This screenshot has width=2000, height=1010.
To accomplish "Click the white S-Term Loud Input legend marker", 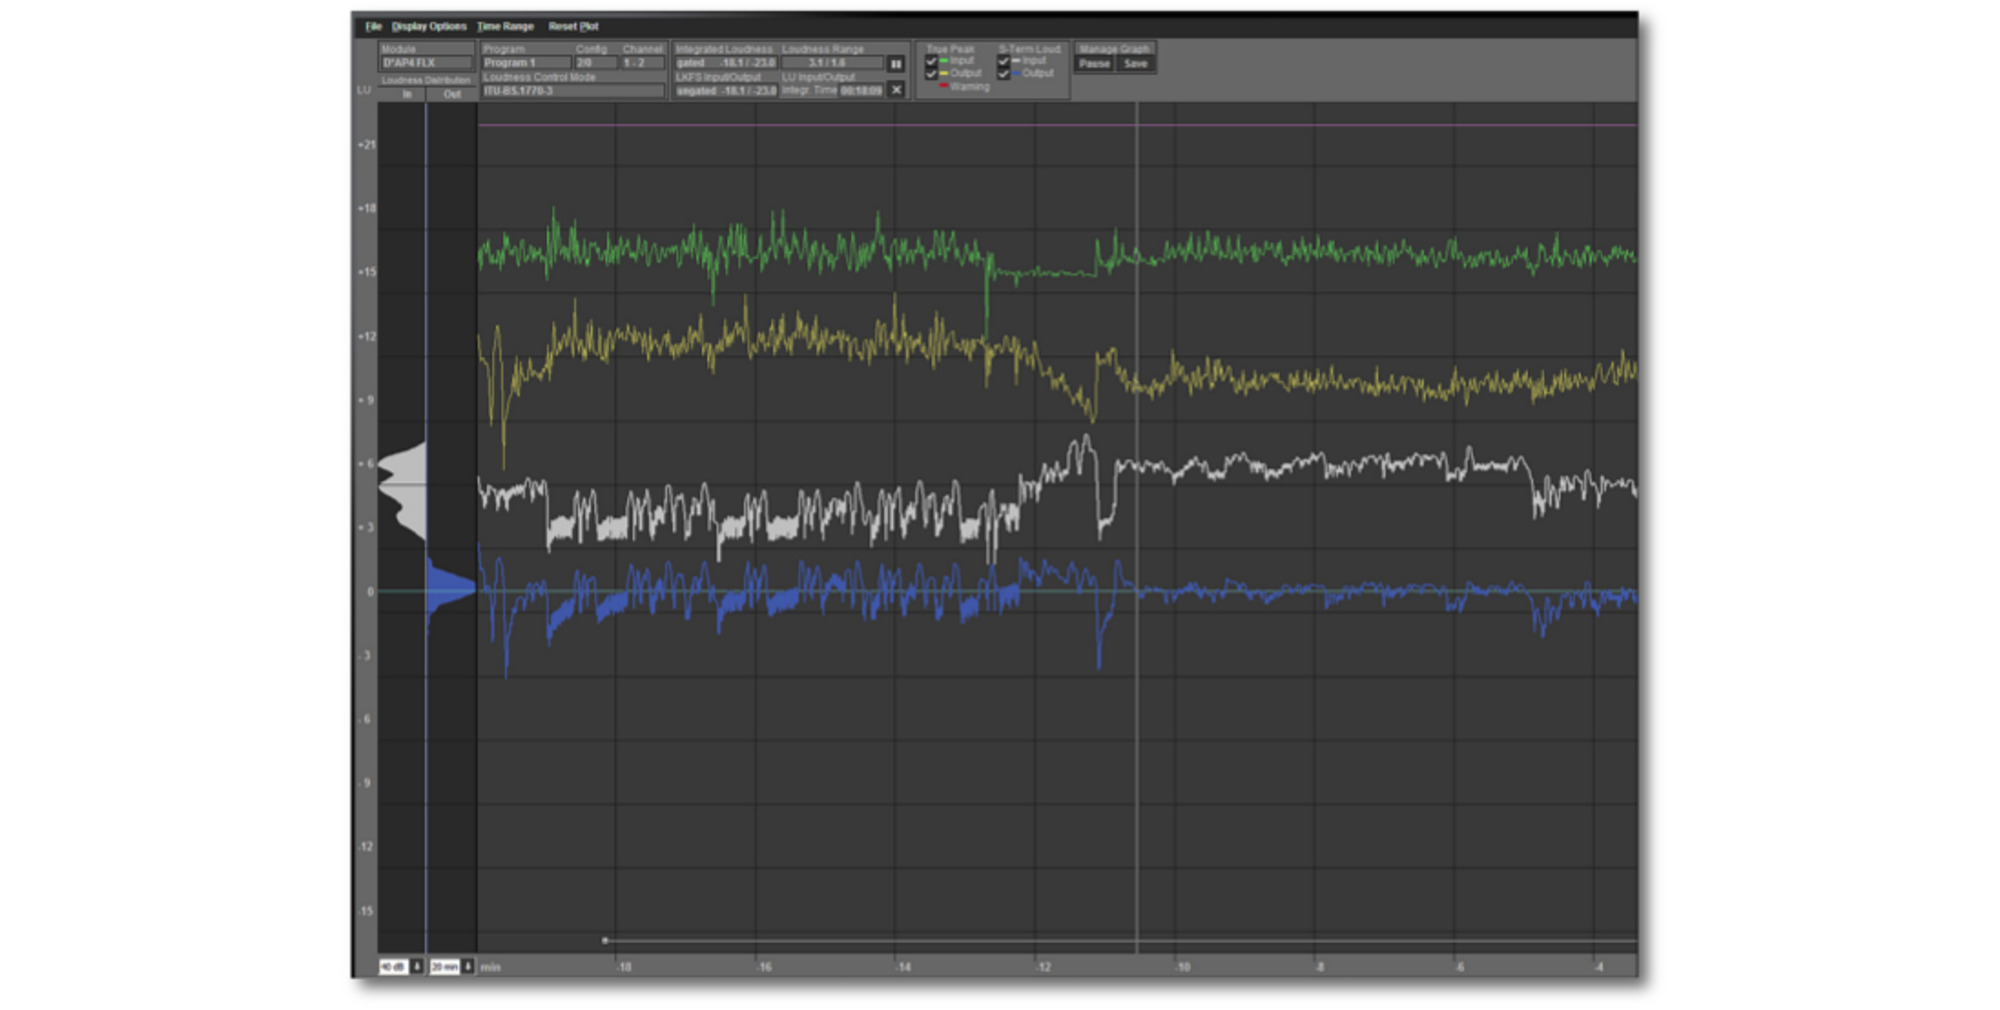I will pos(1016,61).
